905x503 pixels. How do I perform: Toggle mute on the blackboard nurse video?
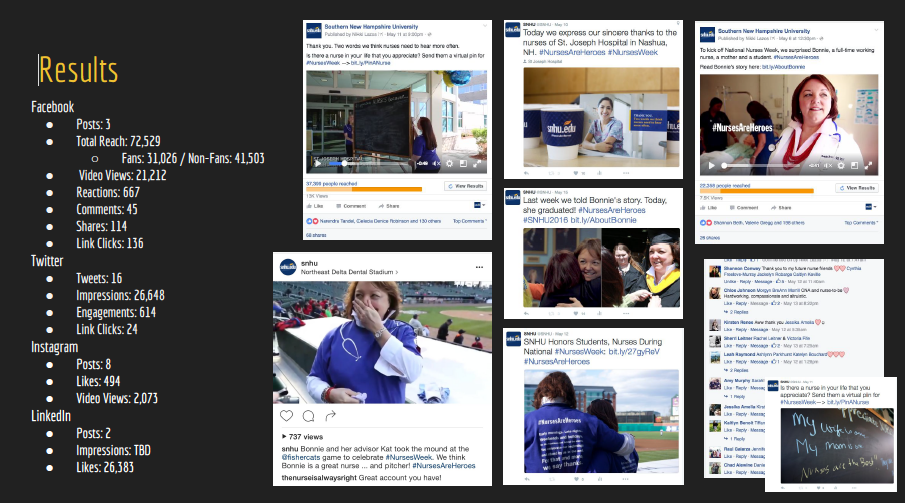click(437, 163)
